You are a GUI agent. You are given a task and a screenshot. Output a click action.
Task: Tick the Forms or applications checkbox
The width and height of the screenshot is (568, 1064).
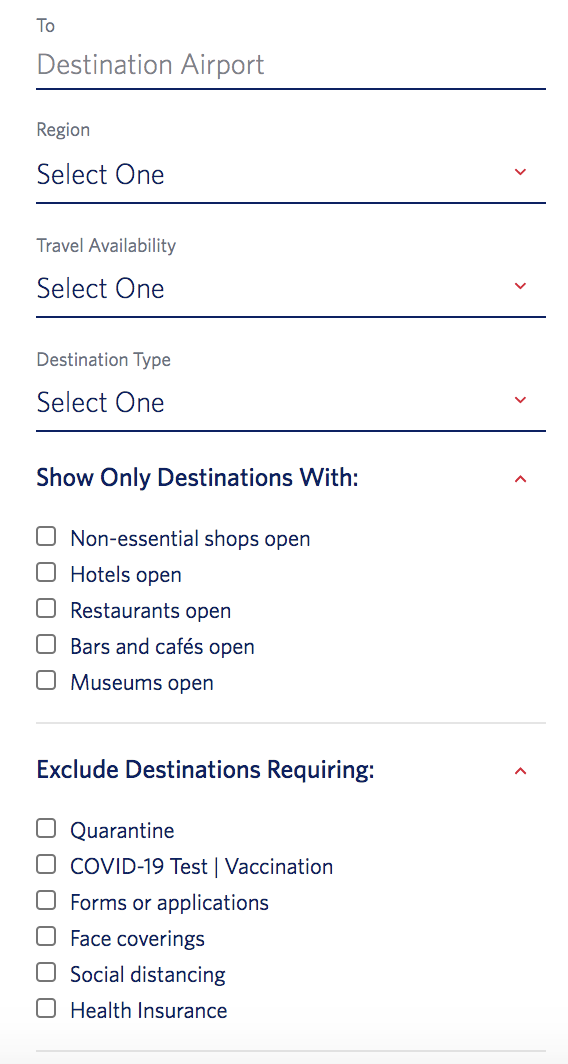[x=46, y=900]
